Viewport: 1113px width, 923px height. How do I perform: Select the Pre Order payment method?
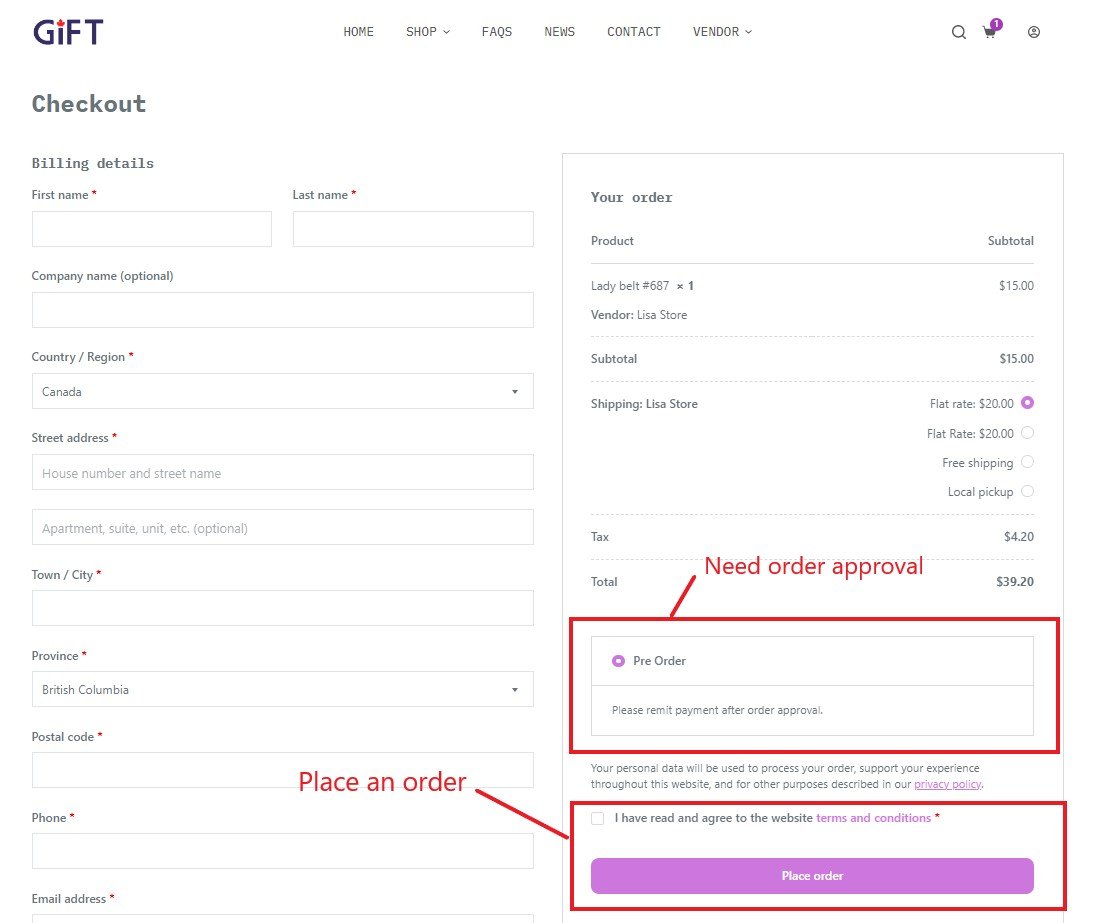tap(620, 661)
